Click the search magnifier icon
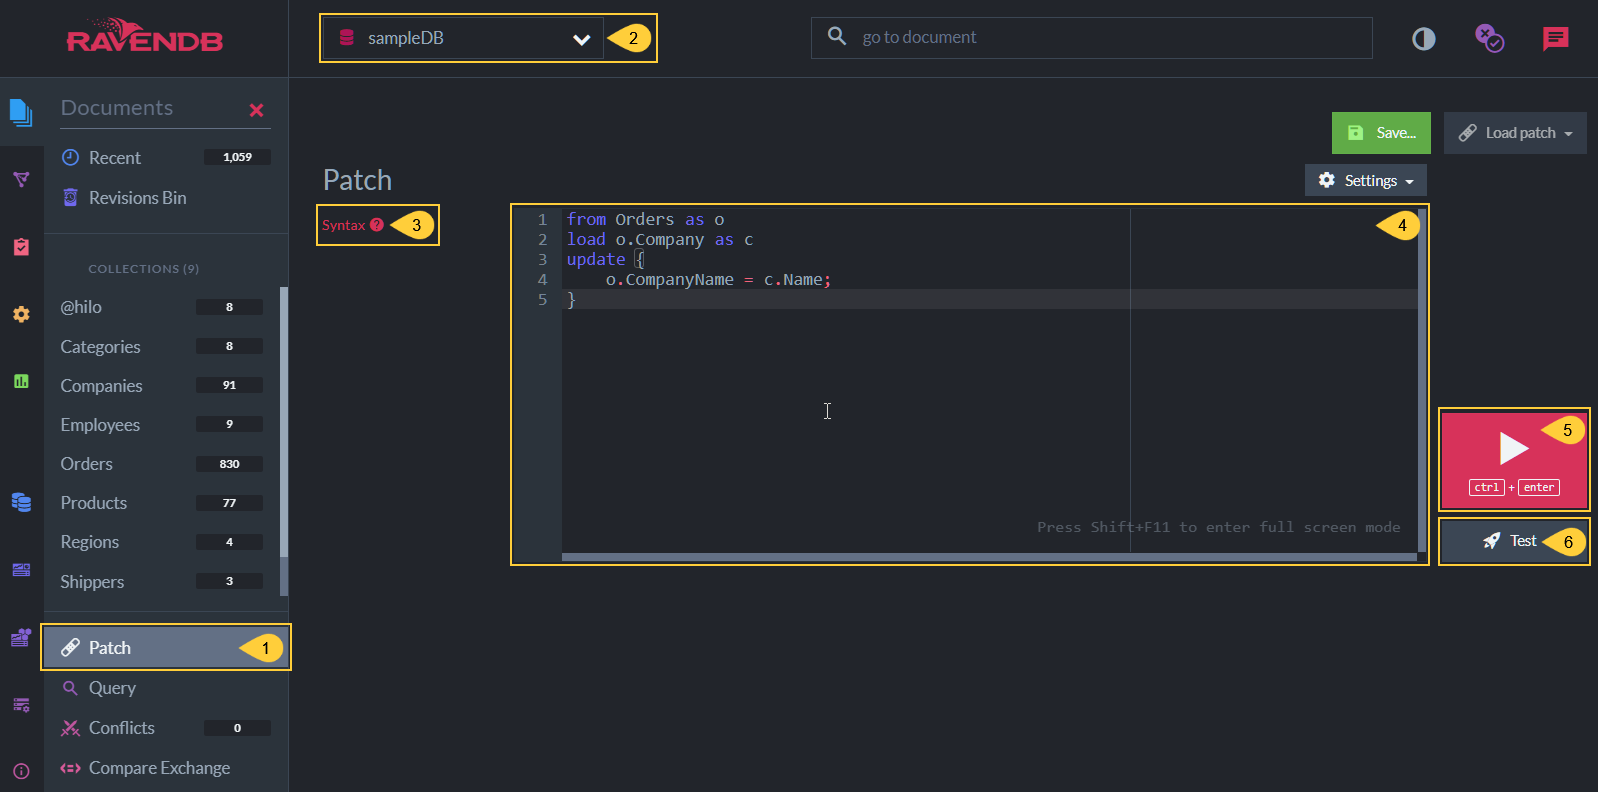The image size is (1598, 792). (837, 37)
